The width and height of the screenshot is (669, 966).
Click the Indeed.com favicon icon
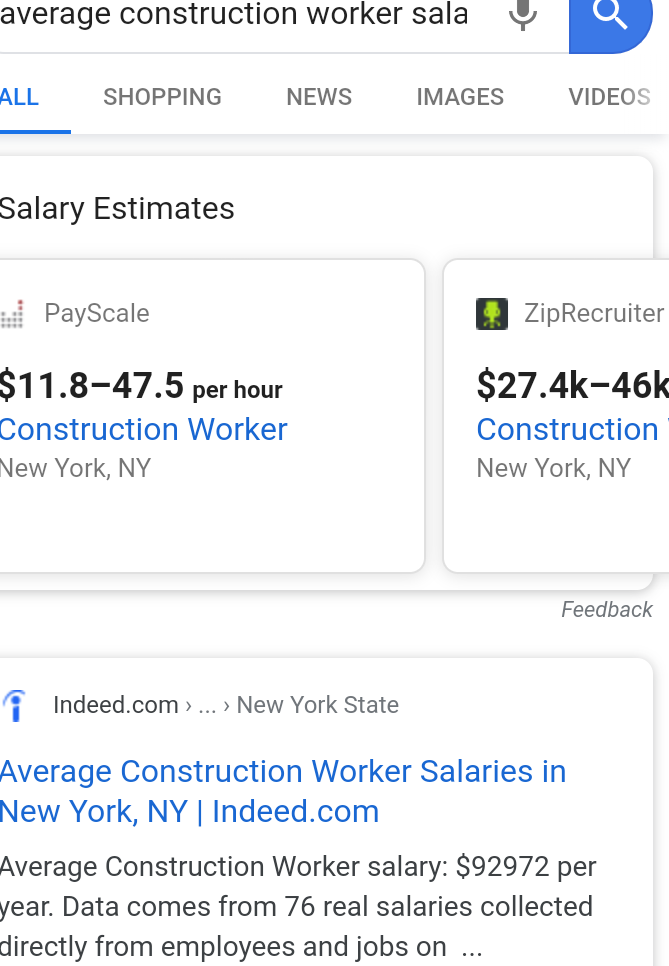coord(15,705)
